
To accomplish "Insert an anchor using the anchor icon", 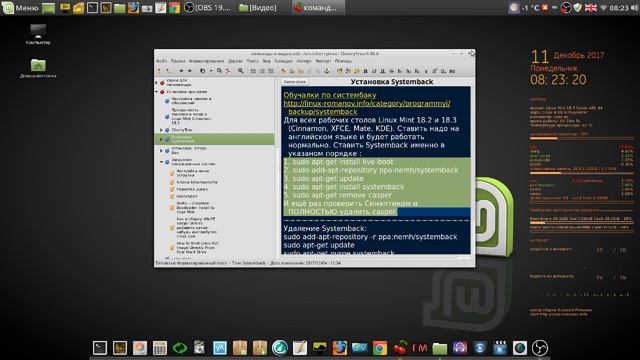I will coord(327,71).
